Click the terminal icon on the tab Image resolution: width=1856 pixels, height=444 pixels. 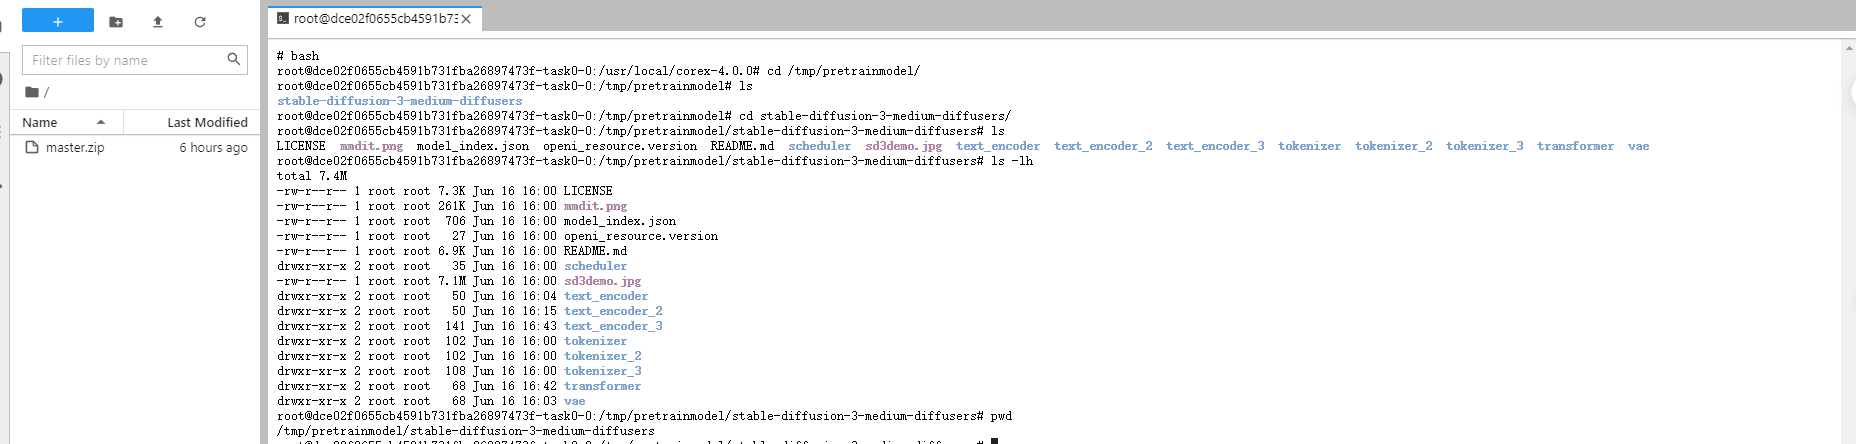[283, 18]
